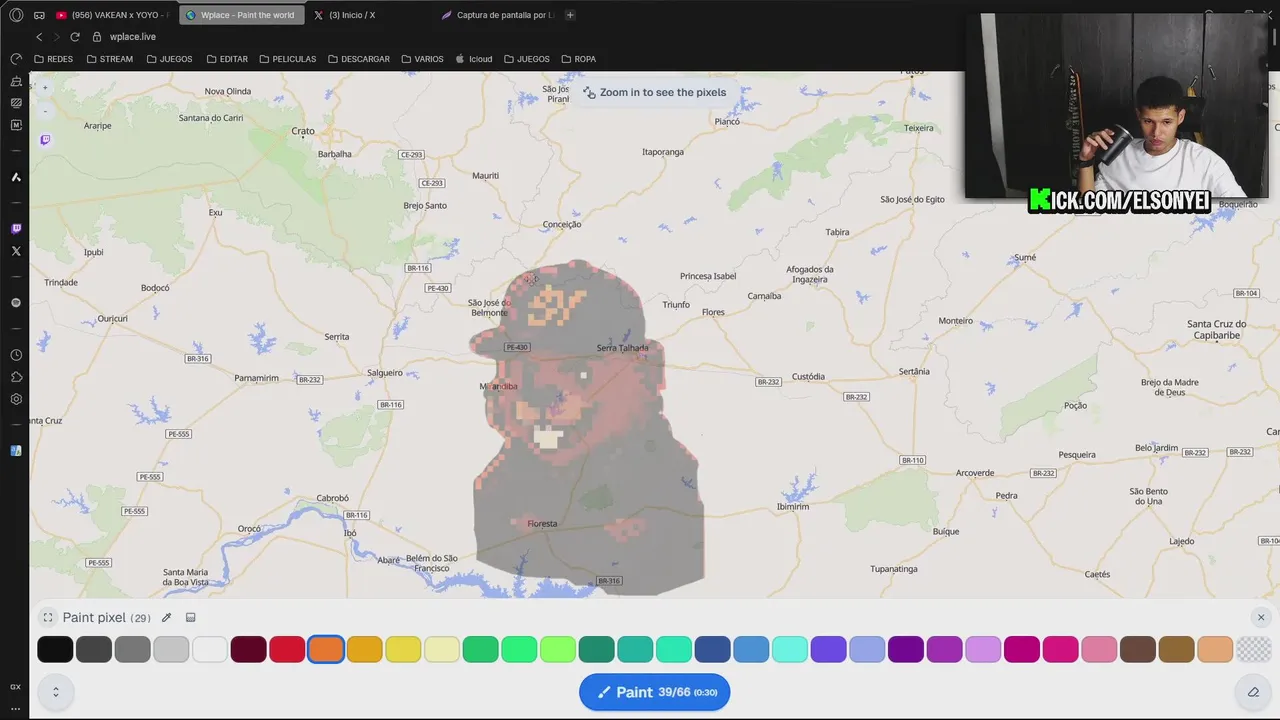Select the dark gray color swatch
The height and width of the screenshot is (720, 1280).
(94, 649)
